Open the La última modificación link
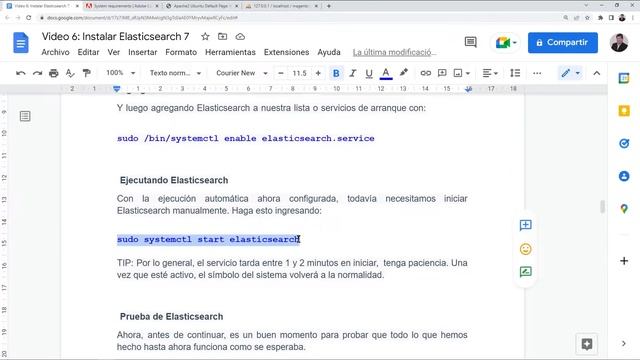Image resolution: width=640 pixels, height=360 pixels. point(394,52)
